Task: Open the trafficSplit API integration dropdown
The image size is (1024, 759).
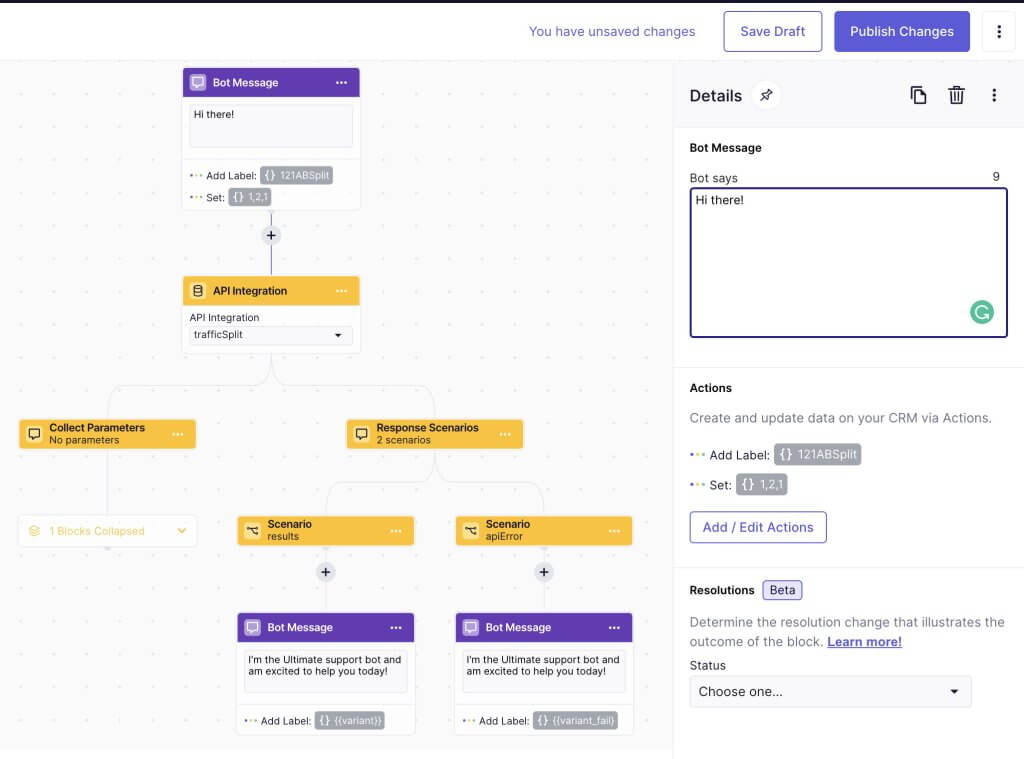Action: [x=271, y=334]
